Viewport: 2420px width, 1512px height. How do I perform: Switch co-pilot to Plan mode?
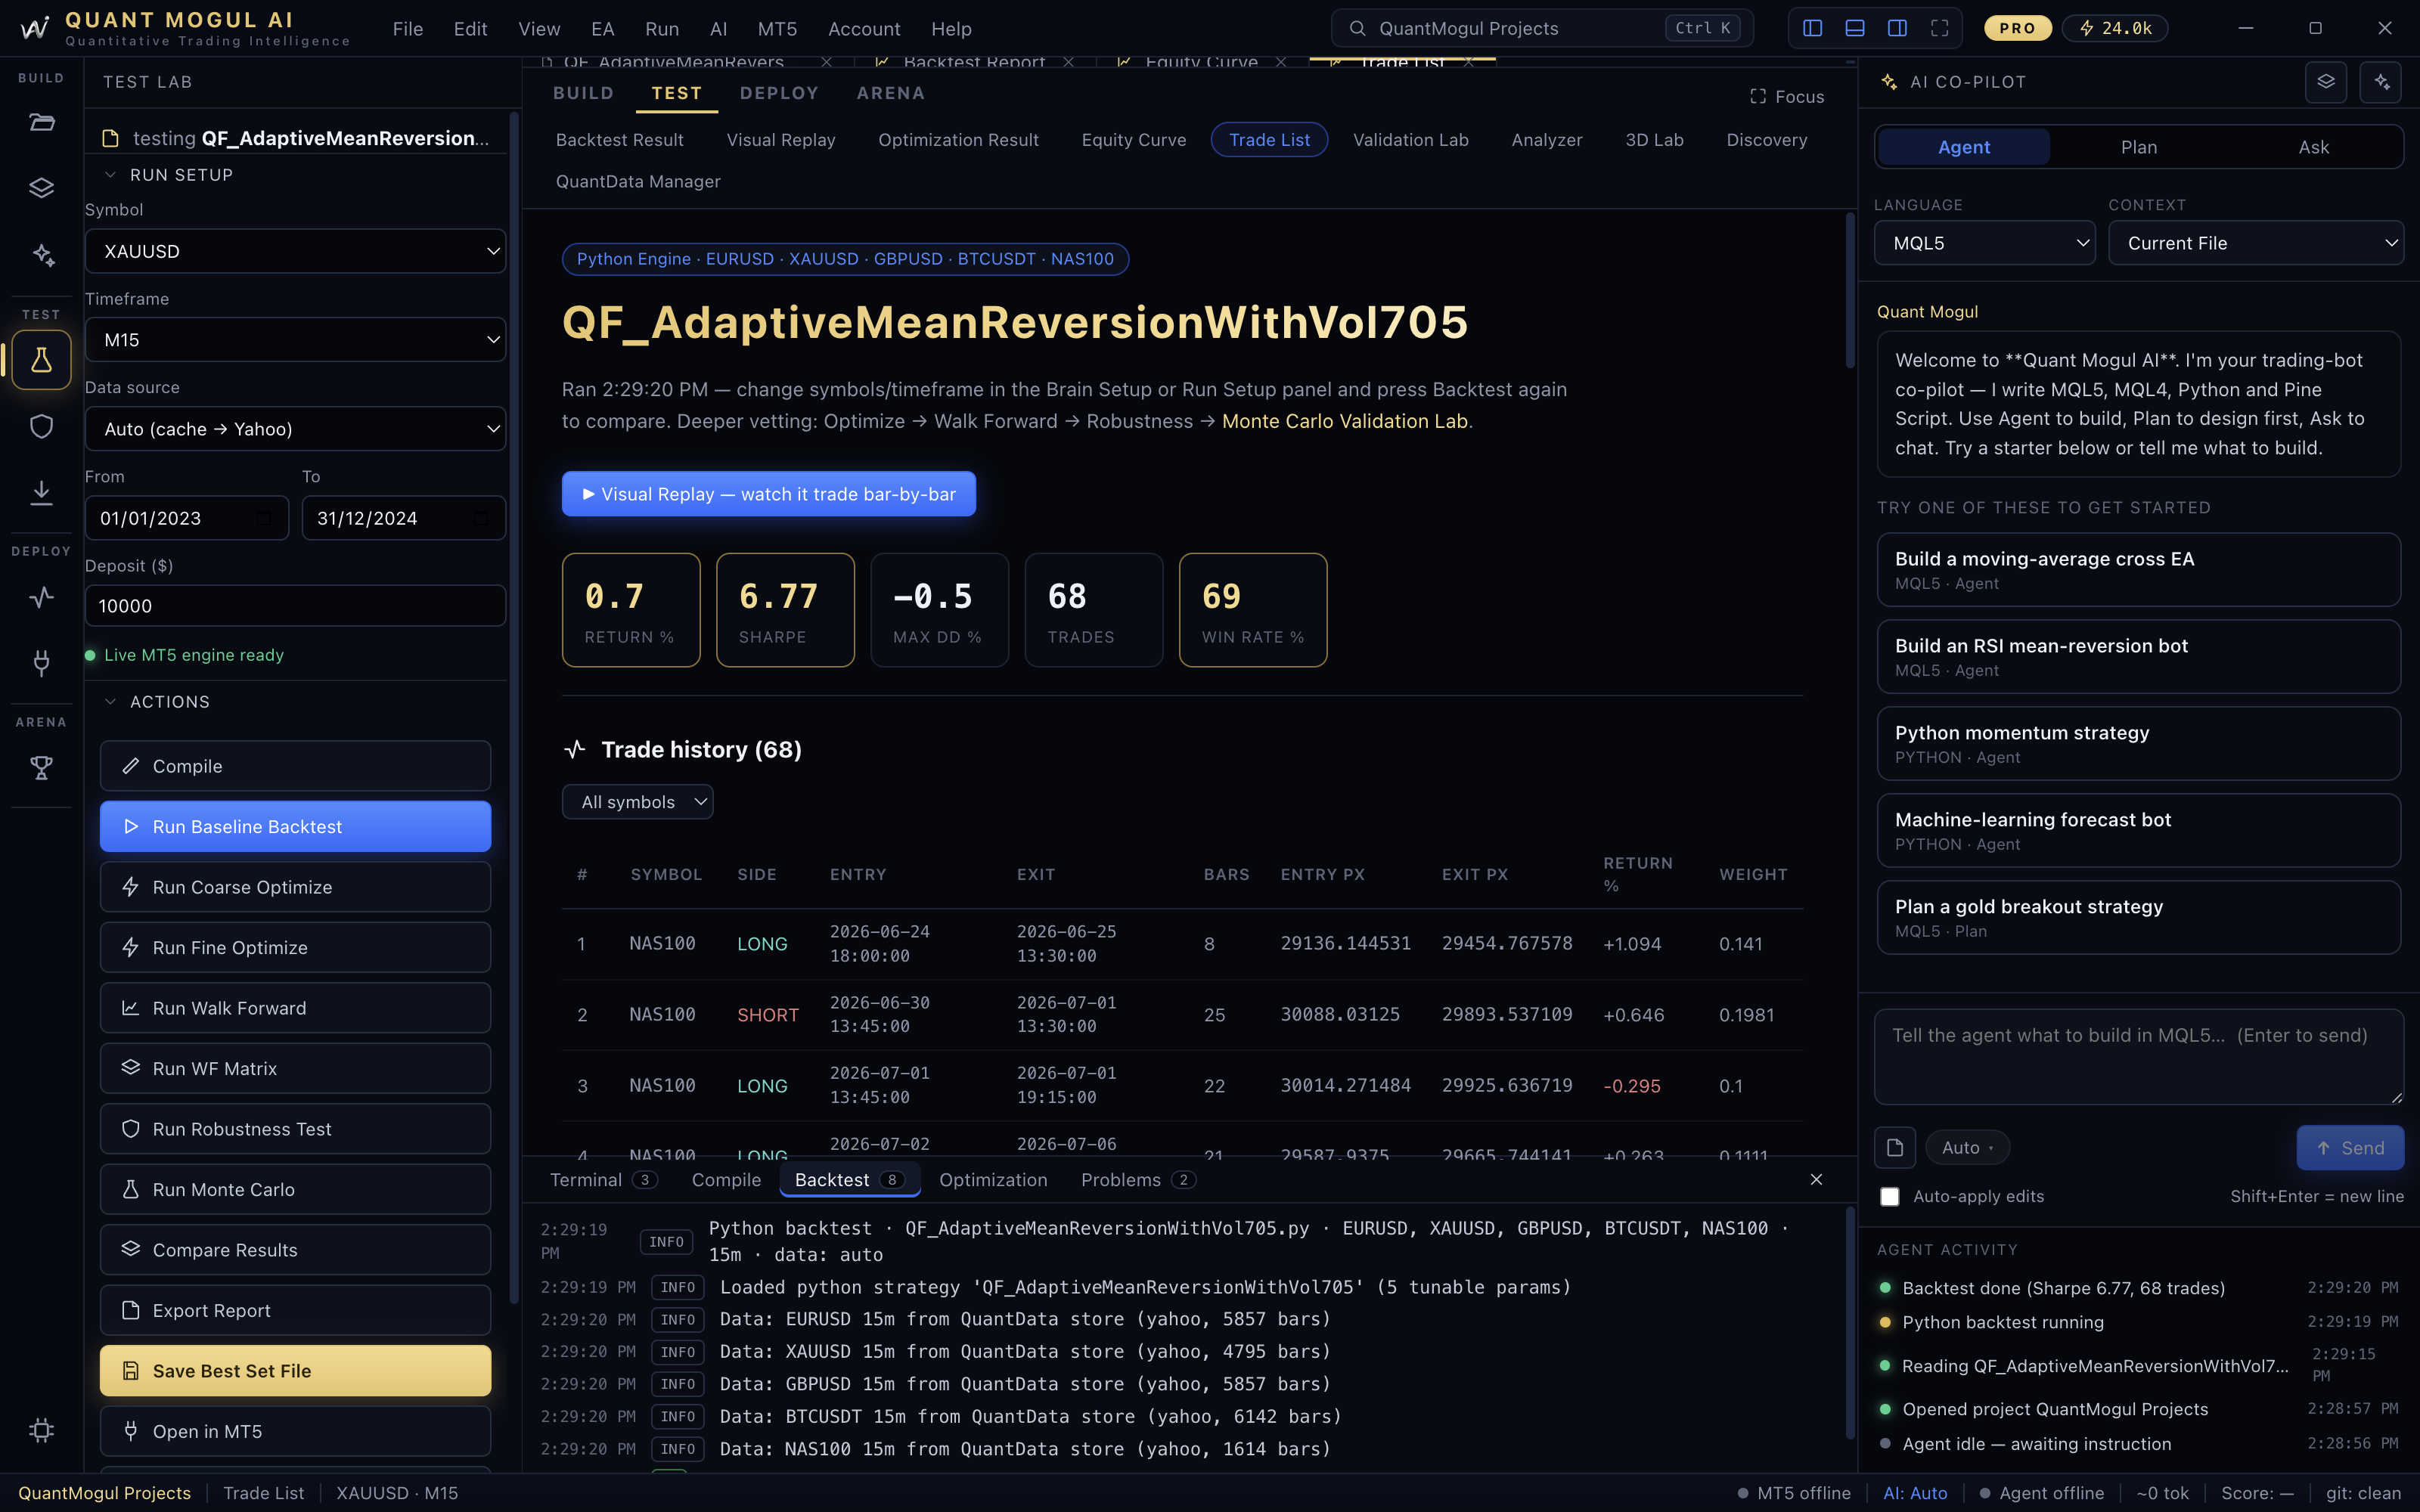click(x=2139, y=147)
